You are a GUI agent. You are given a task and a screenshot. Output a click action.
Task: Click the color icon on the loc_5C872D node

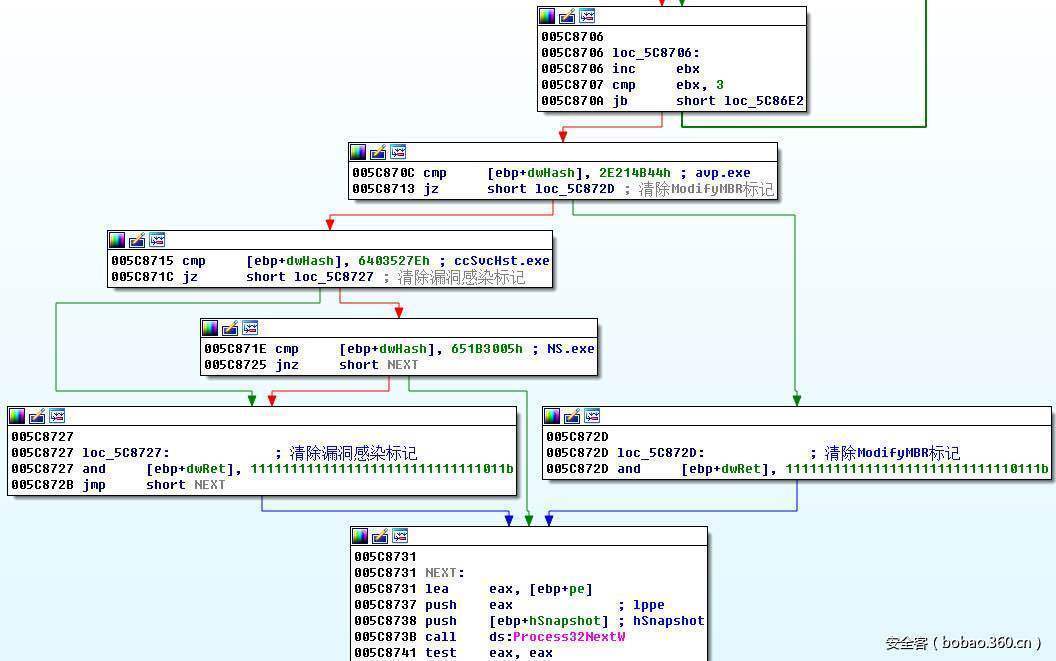pyautogui.click(x=552, y=416)
